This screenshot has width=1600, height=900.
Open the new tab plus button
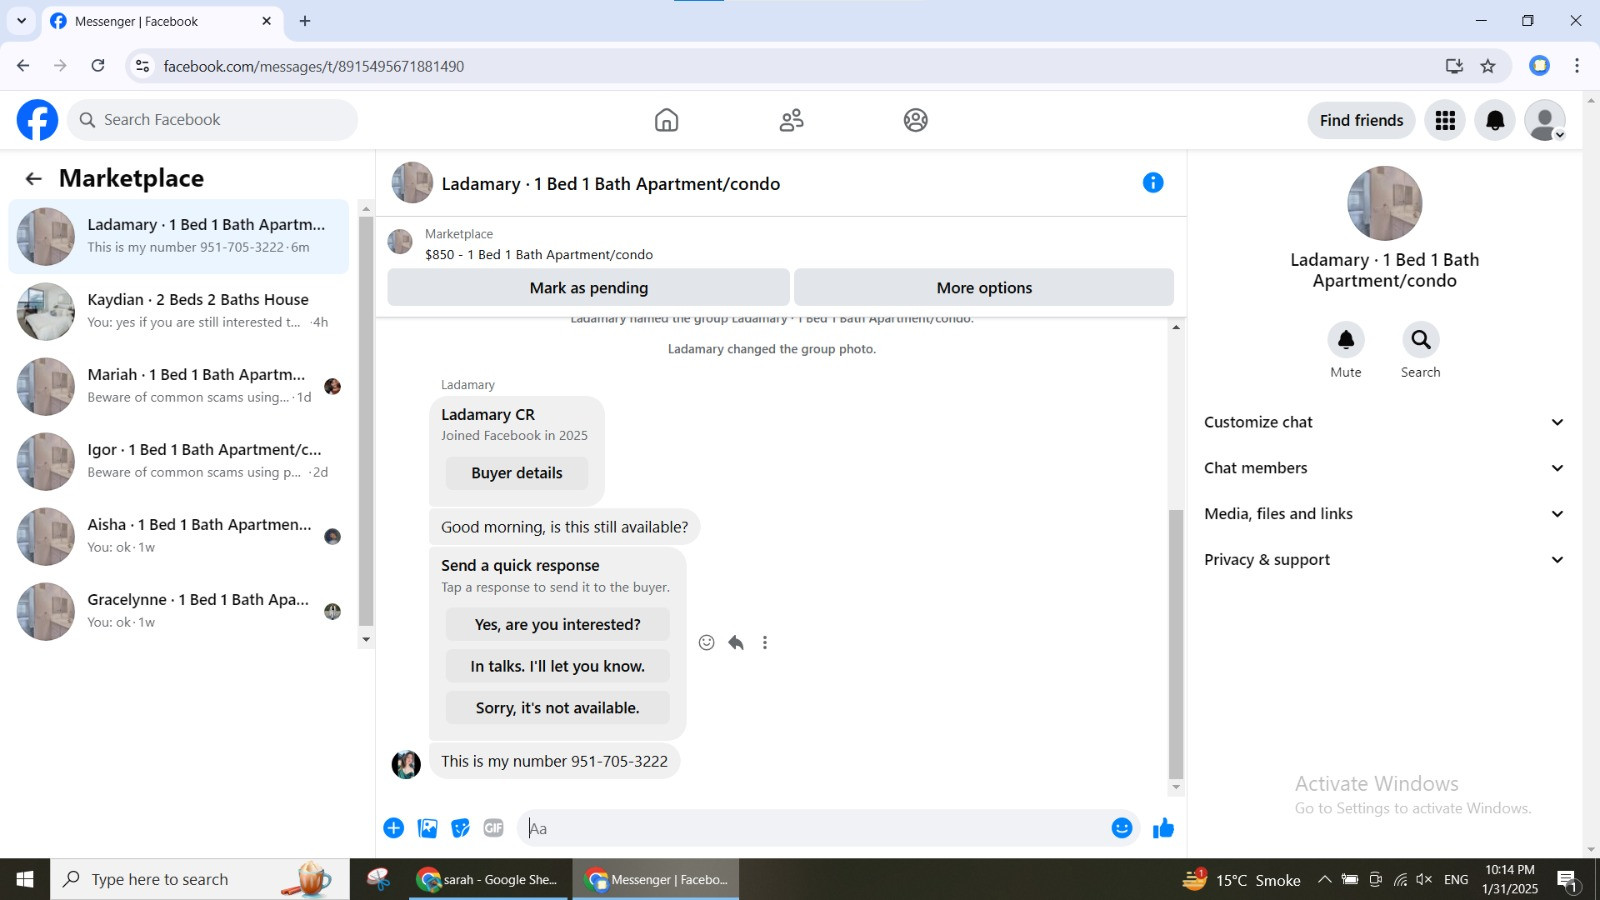(305, 21)
